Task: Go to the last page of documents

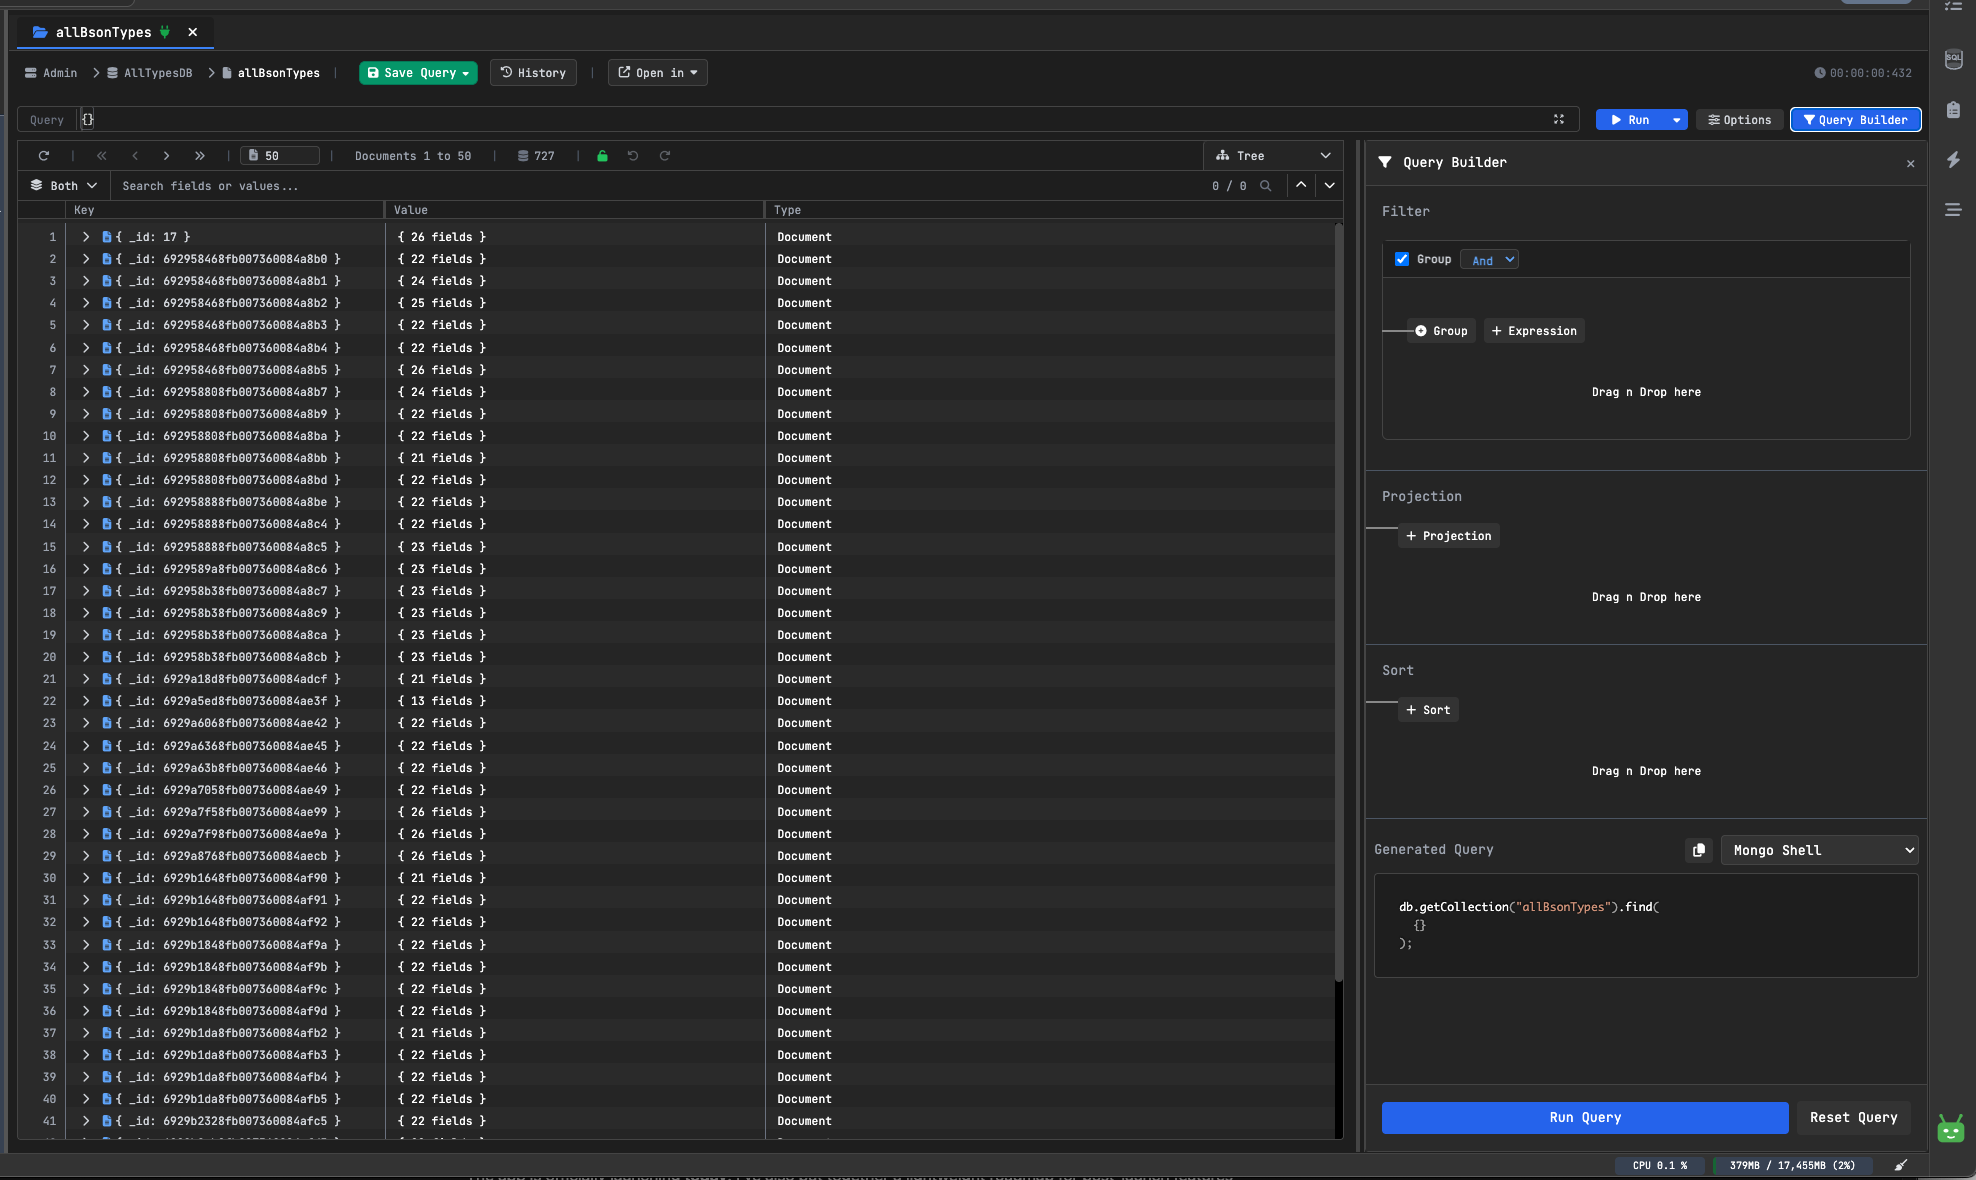Action: pyautogui.click(x=200, y=156)
